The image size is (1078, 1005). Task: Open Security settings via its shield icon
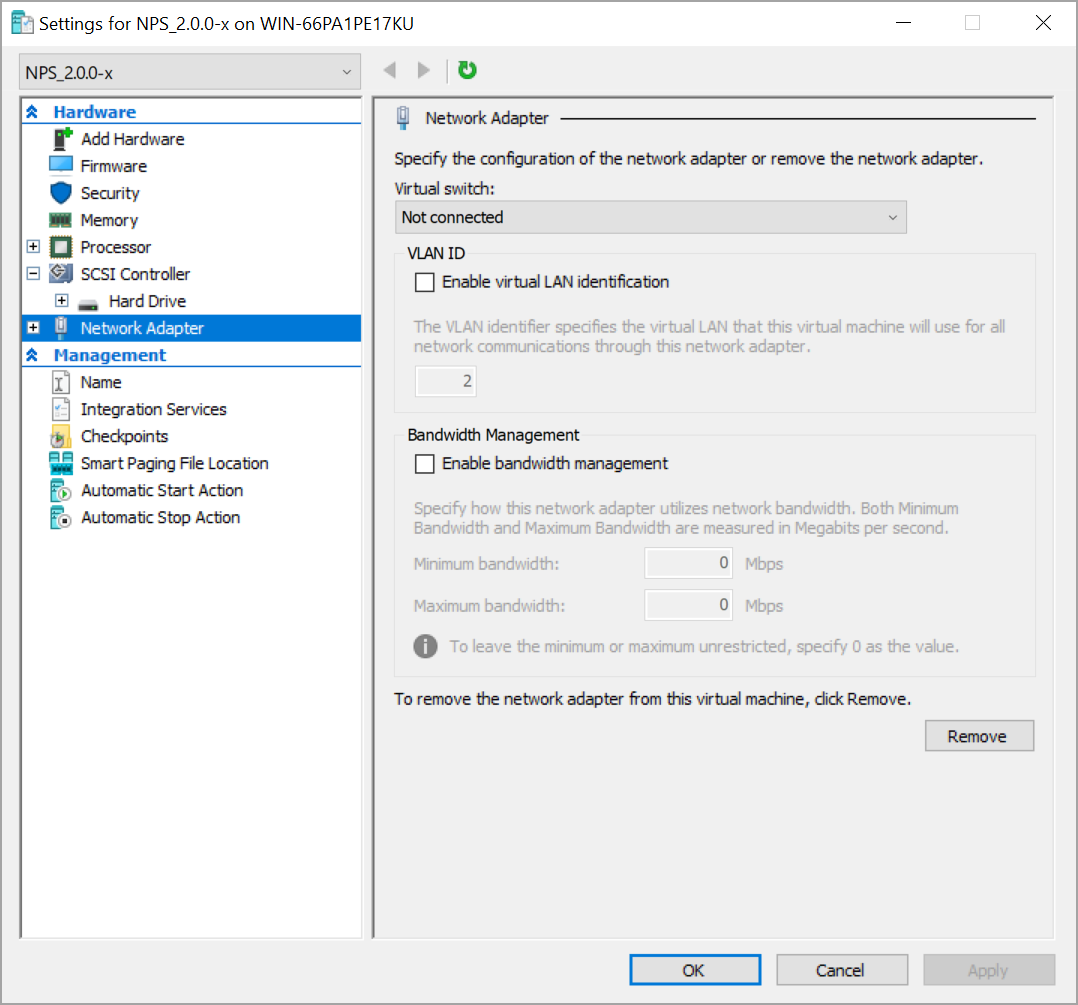pyautogui.click(x=61, y=193)
